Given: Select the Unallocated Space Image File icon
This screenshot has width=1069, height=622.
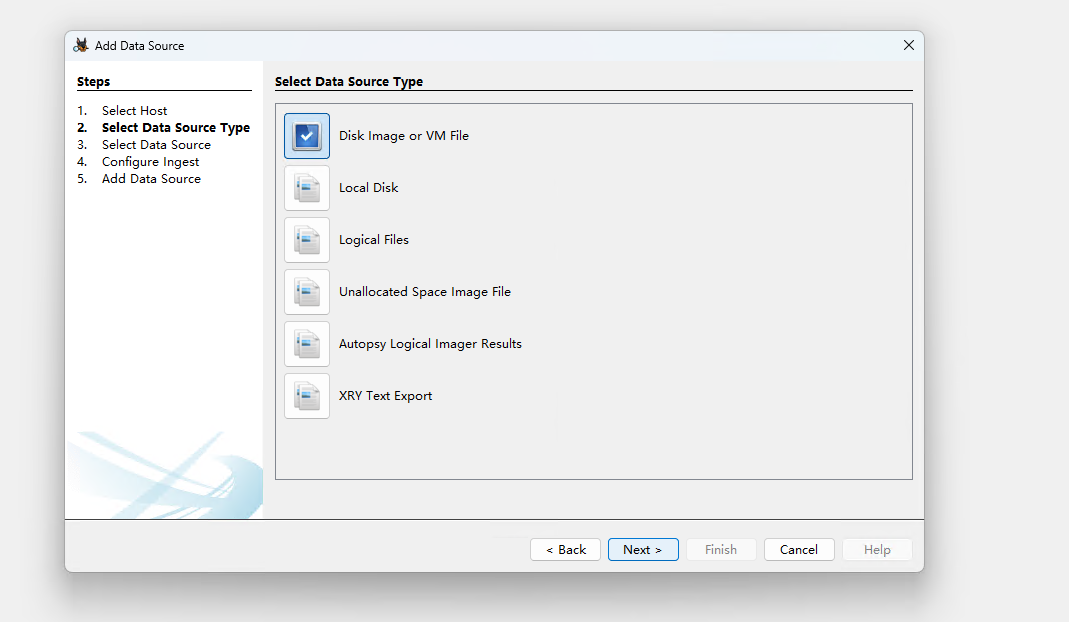Looking at the screenshot, I should coord(307,292).
